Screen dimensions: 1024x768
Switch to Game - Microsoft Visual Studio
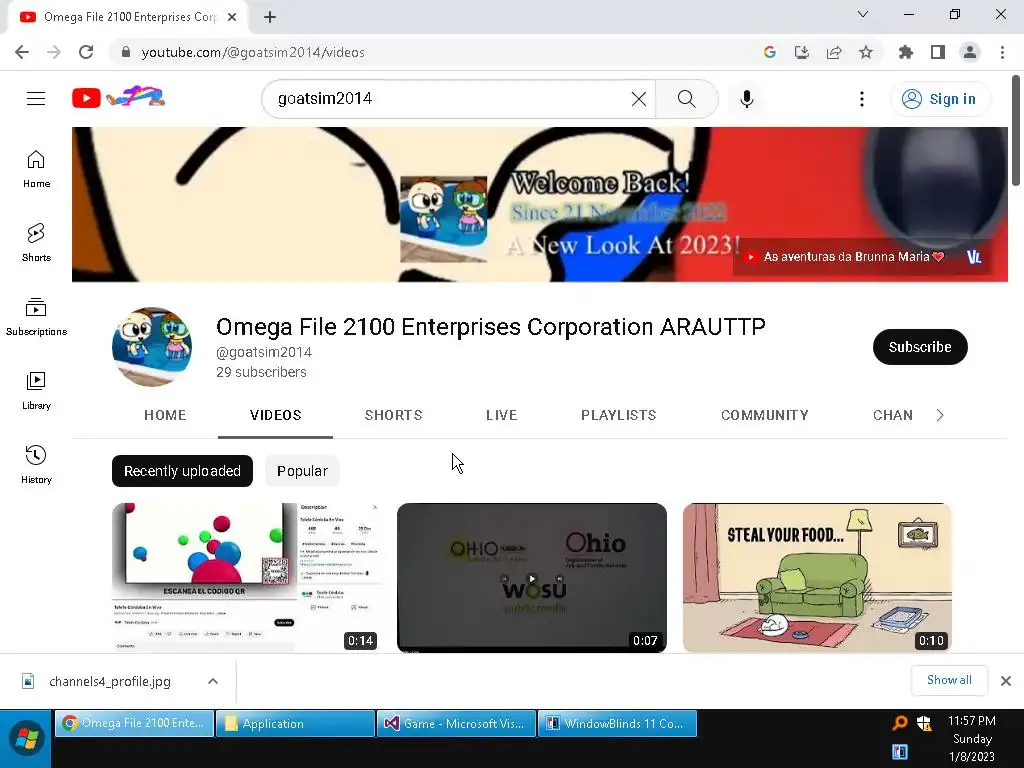(x=456, y=724)
